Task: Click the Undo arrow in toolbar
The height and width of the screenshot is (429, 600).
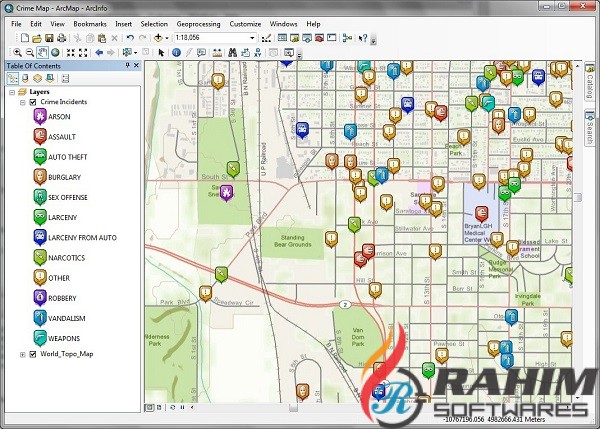Action: click(130, 37)
